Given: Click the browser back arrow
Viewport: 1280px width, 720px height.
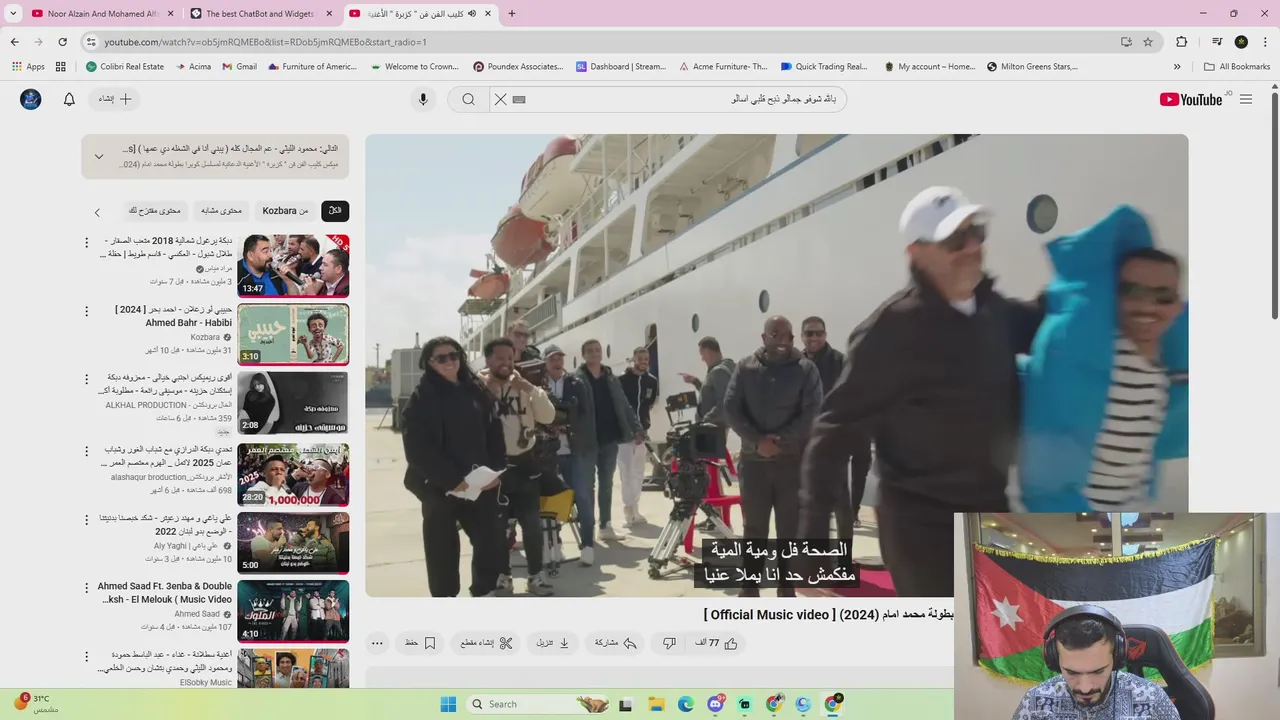Looking at the screenshot, I should 14,42.
